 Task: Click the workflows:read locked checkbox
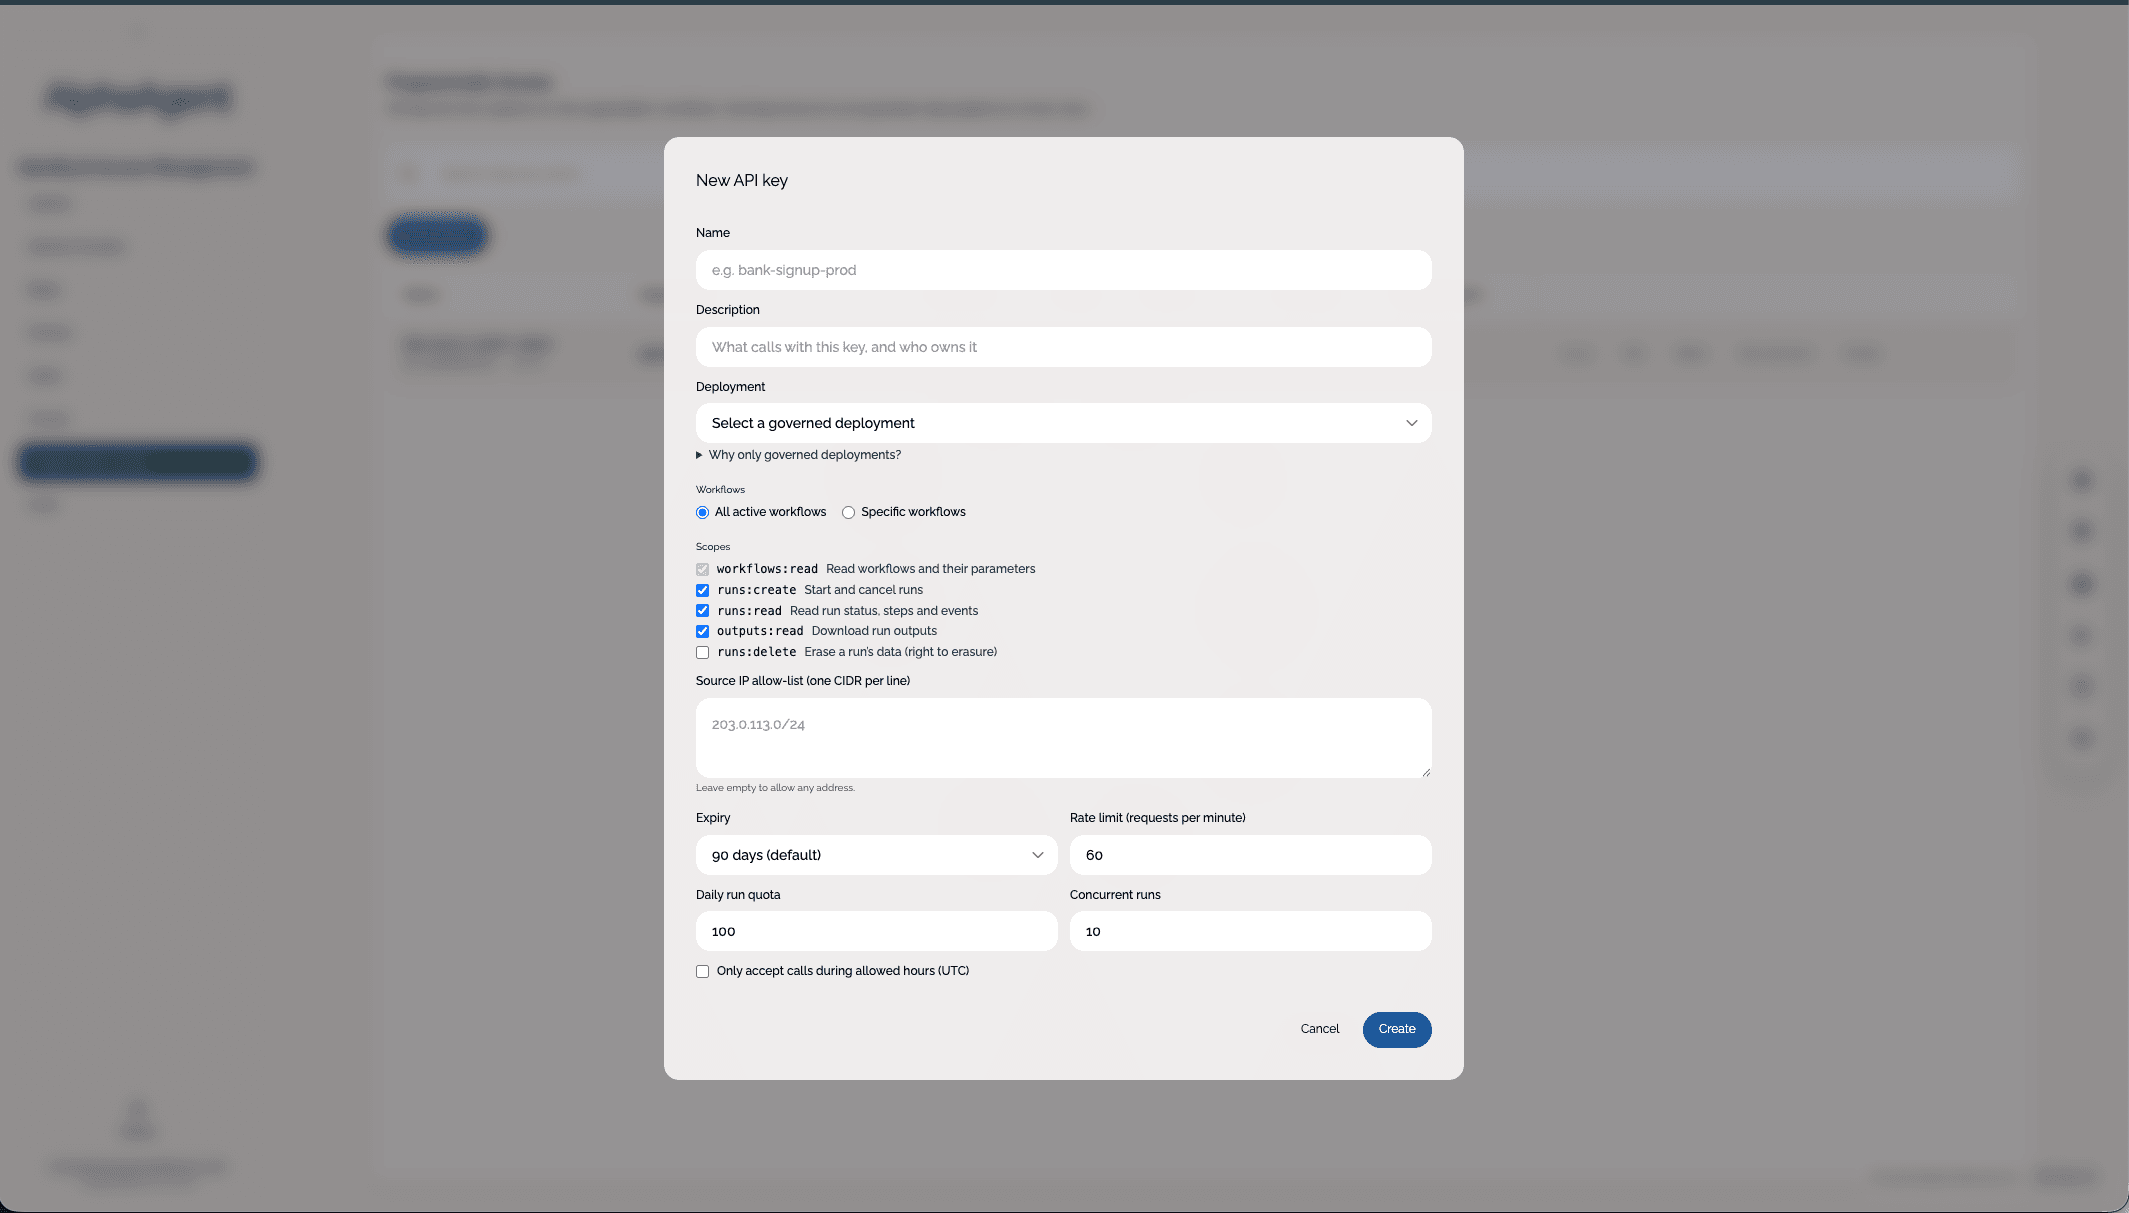point(703,569)
